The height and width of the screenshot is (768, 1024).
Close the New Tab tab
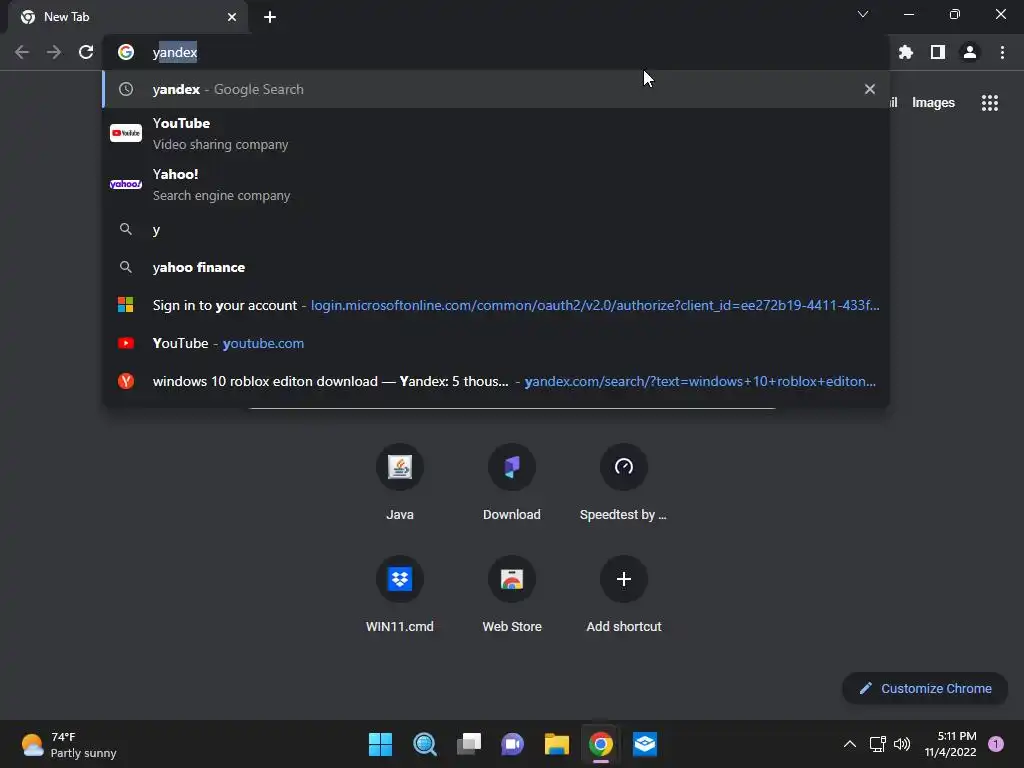pyautogui.click(x=232, y=17)
